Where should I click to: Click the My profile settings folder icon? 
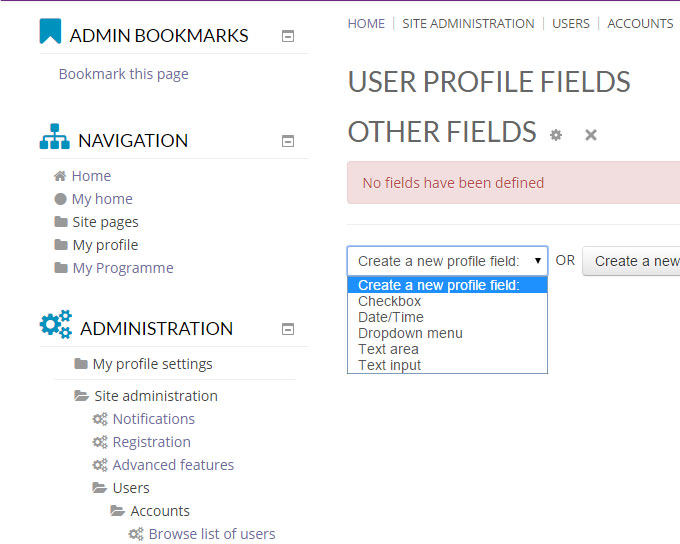81,364
